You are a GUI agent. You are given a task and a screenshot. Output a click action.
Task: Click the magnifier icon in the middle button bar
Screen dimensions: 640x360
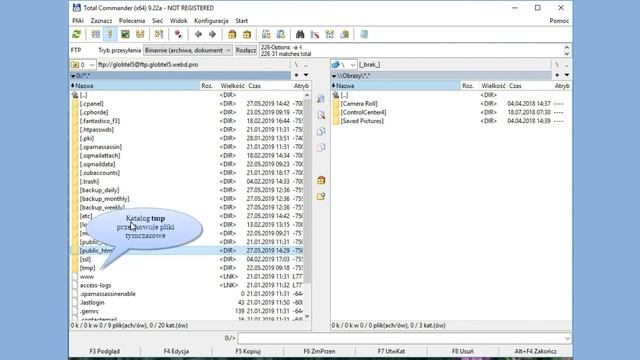pos(321,115)
